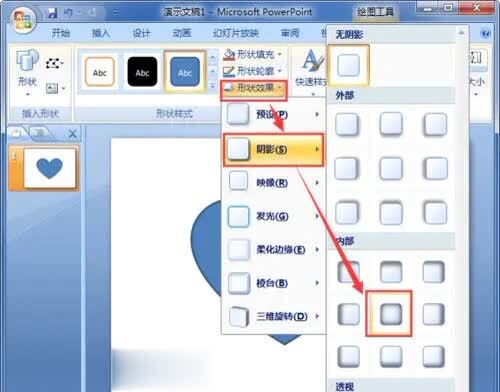Apply the white orange-outlined Abc style
This screenshot has width=500, height=392.
coord(100,72)
